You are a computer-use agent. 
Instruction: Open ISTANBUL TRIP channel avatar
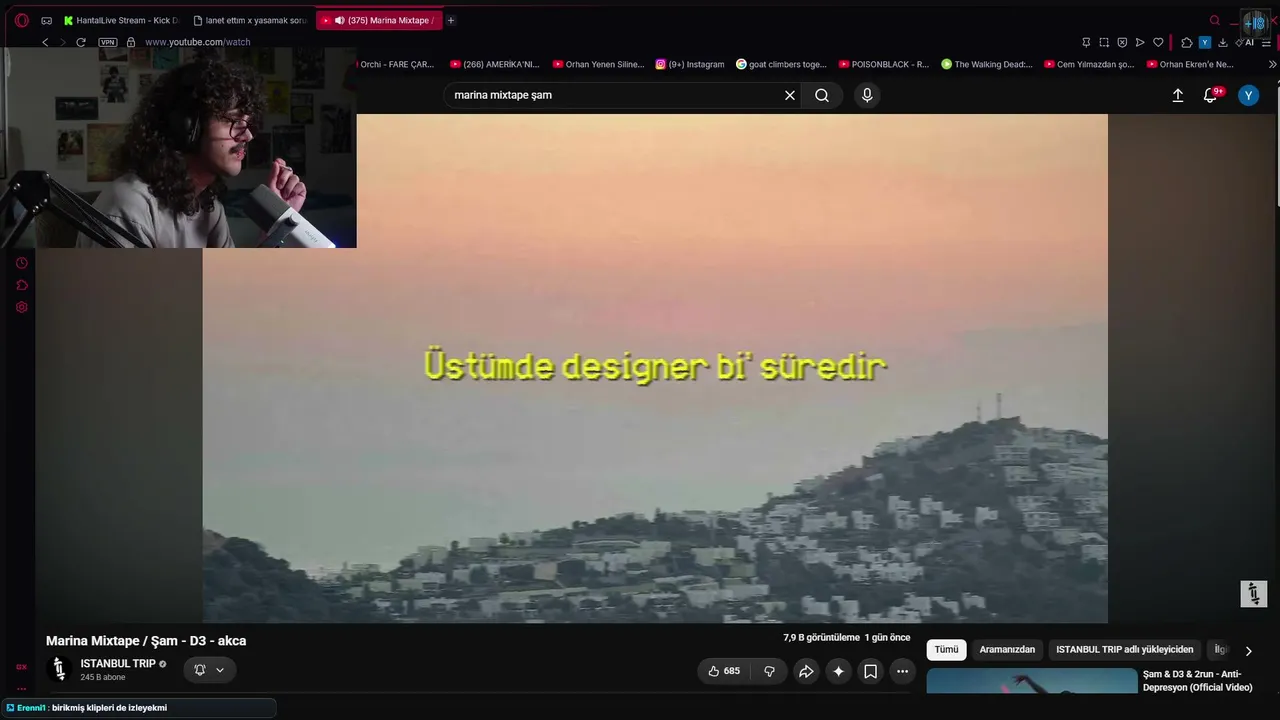[x=59, y=669]
